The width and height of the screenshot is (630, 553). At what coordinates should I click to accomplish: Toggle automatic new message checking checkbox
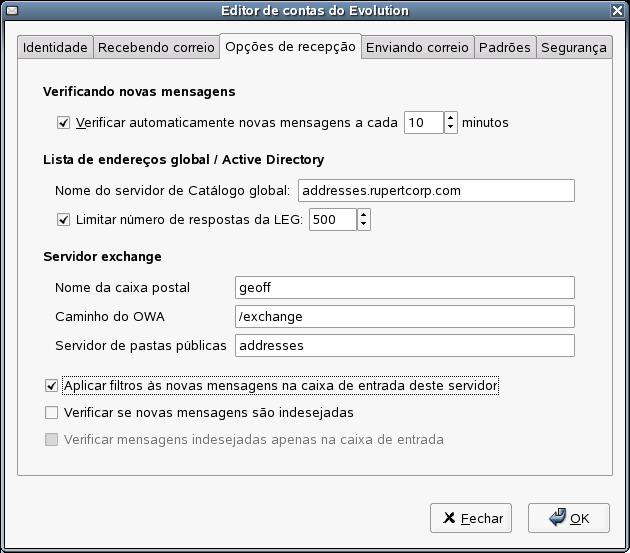63,123
